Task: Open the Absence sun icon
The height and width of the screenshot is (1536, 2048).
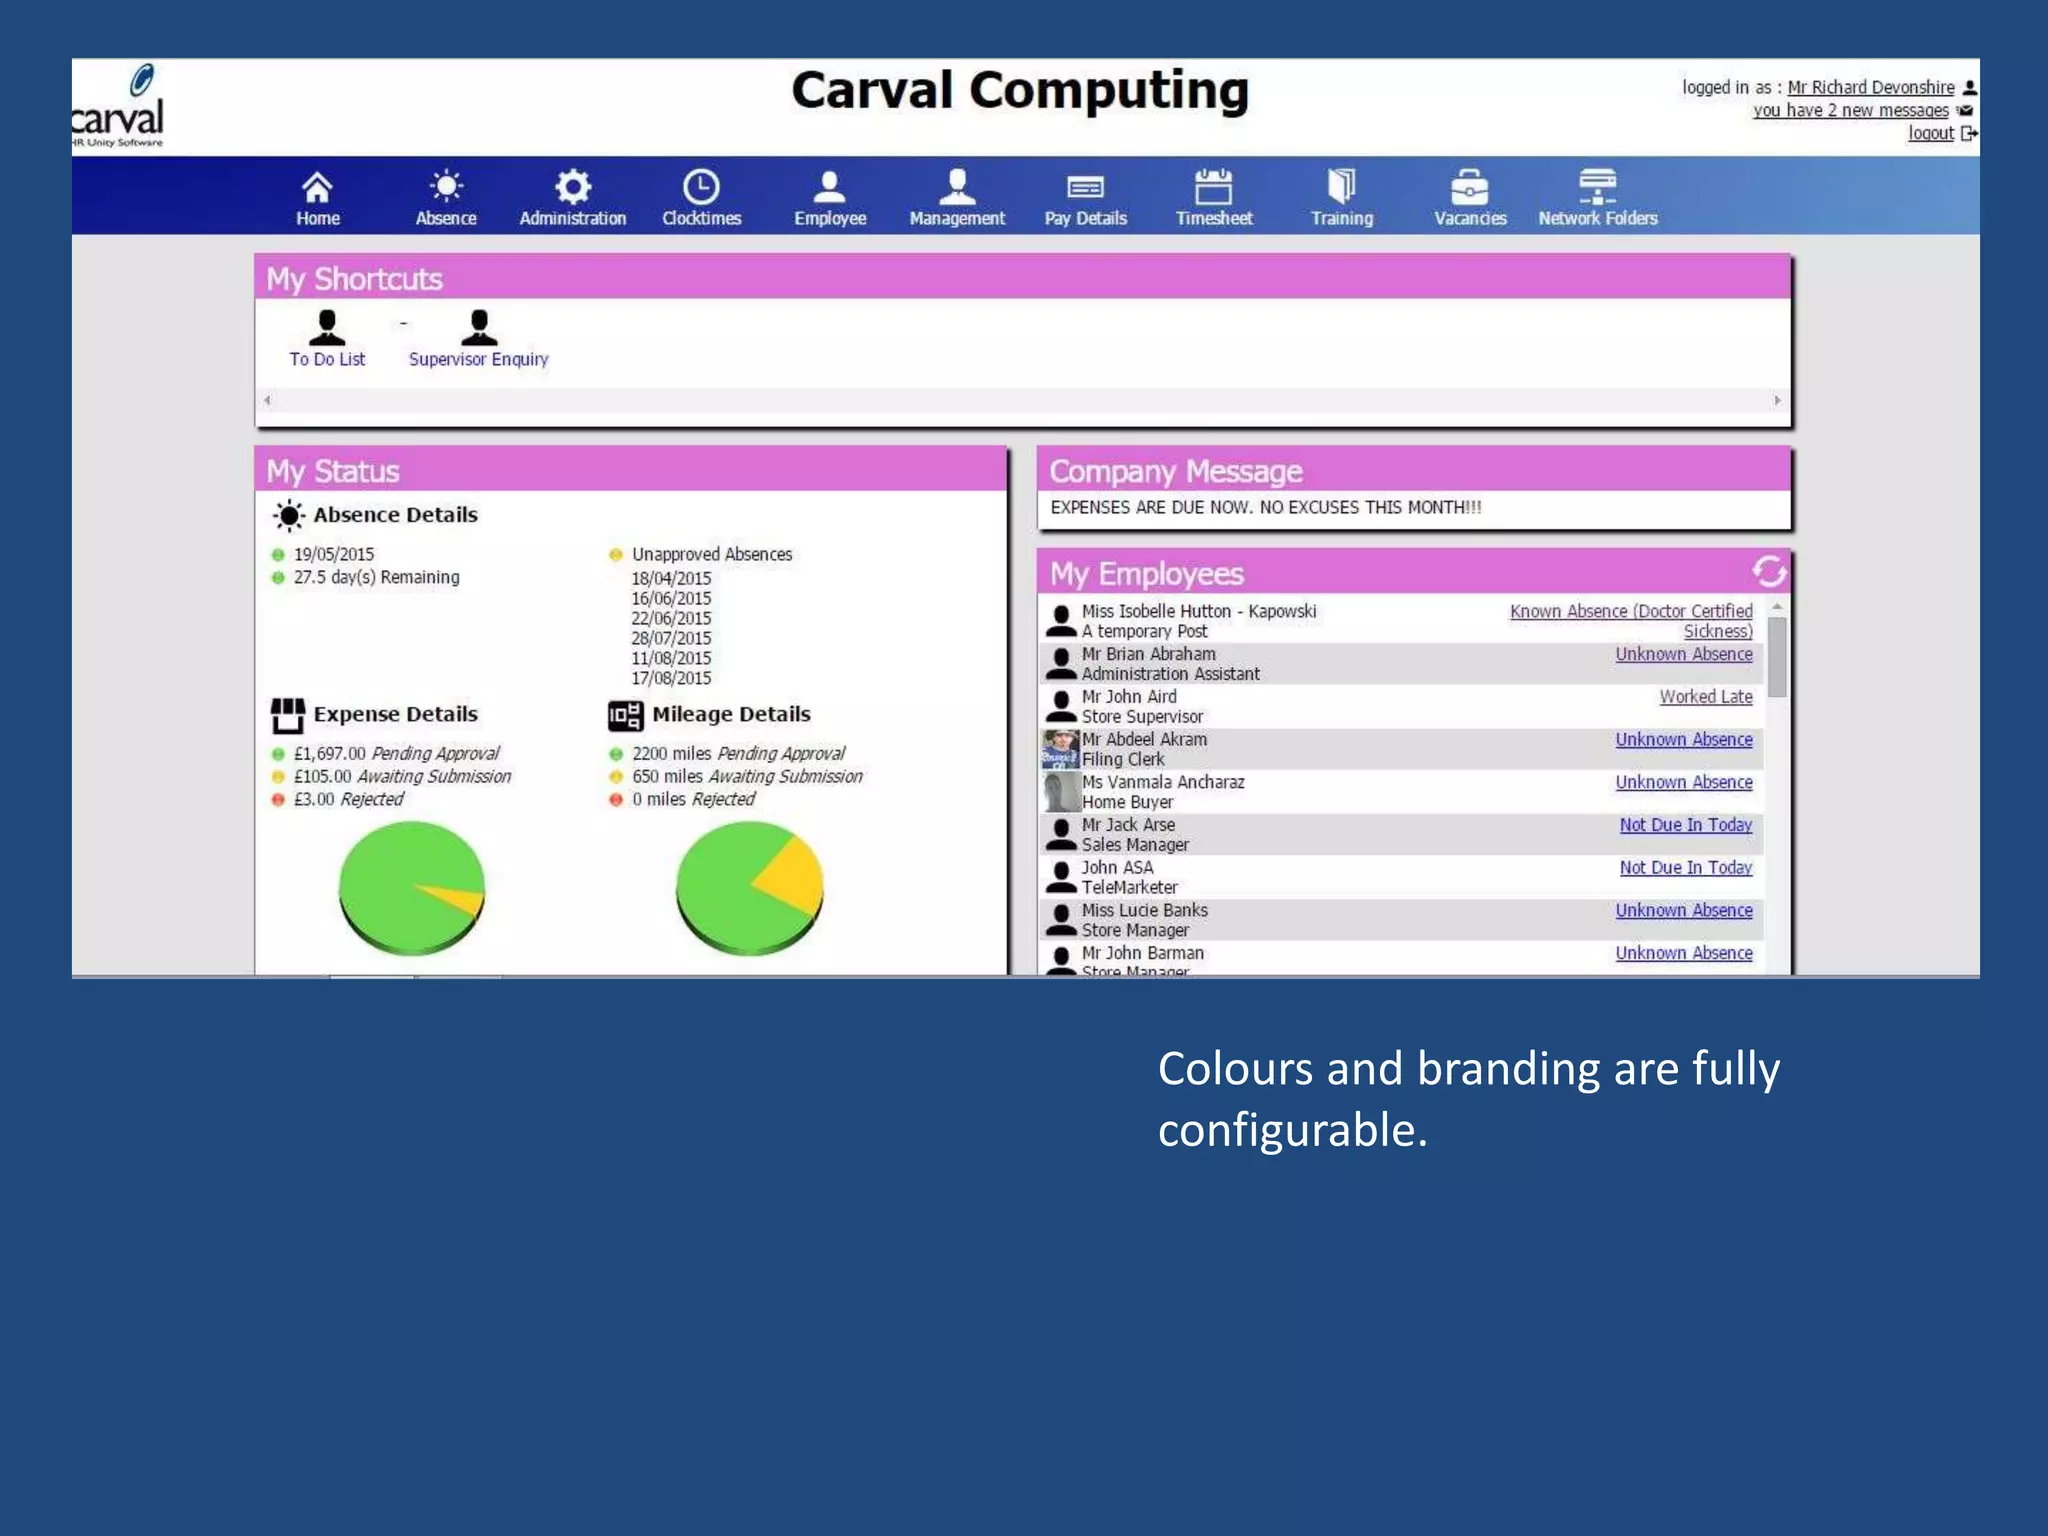Action: (x=446, y=186)
